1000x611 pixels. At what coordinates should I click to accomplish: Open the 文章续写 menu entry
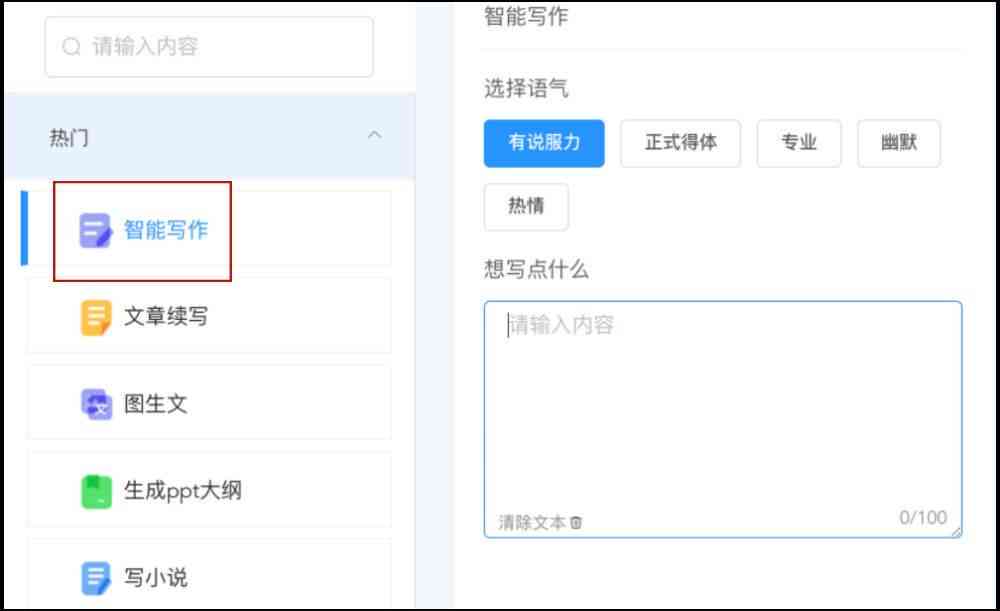click(x=209, y=316)
